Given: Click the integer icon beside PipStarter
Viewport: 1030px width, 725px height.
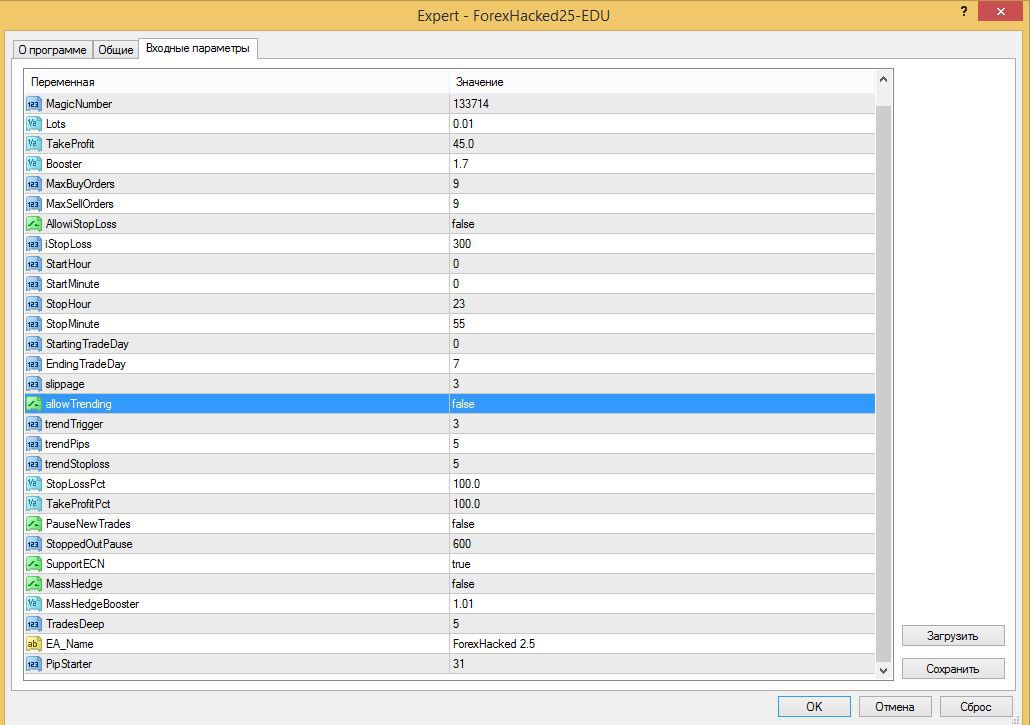Looking at the screenshot, I should (34, 664).
